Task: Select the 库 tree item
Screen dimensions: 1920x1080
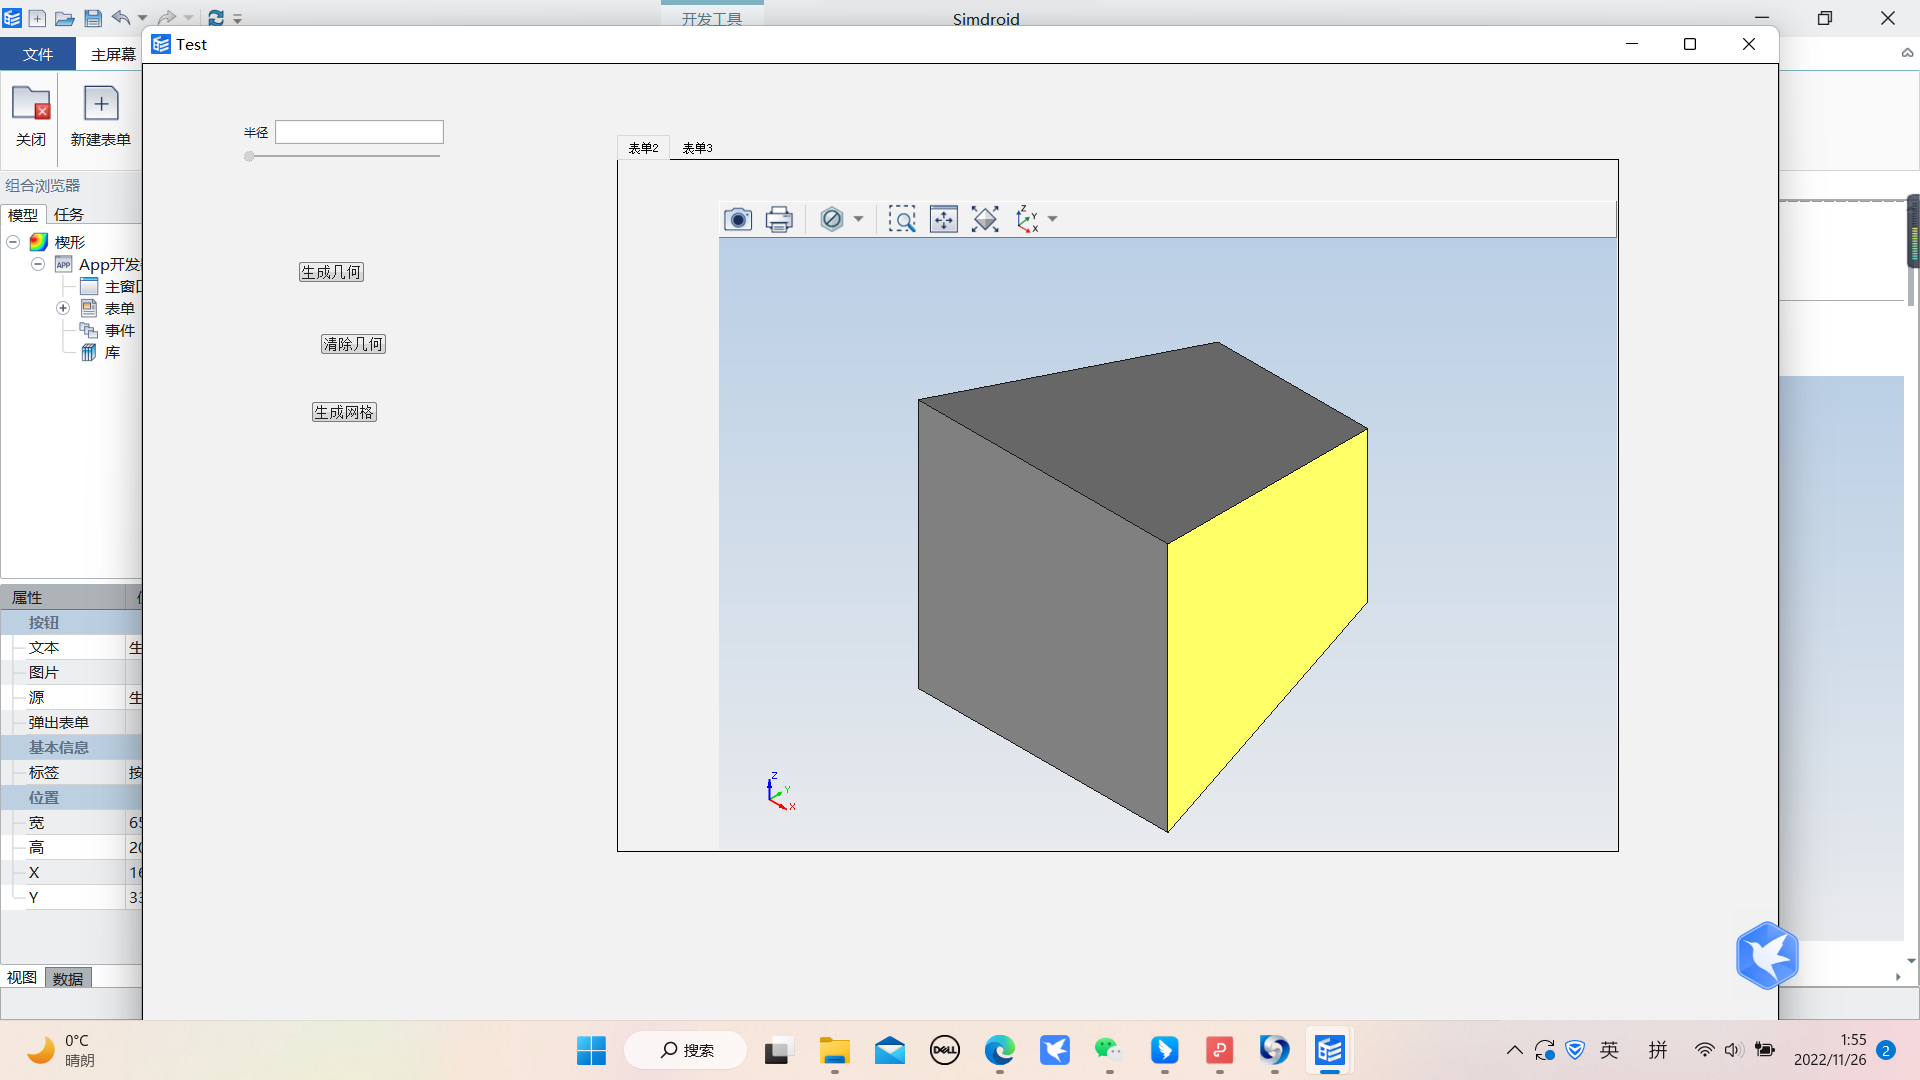Action: (101, 352)
